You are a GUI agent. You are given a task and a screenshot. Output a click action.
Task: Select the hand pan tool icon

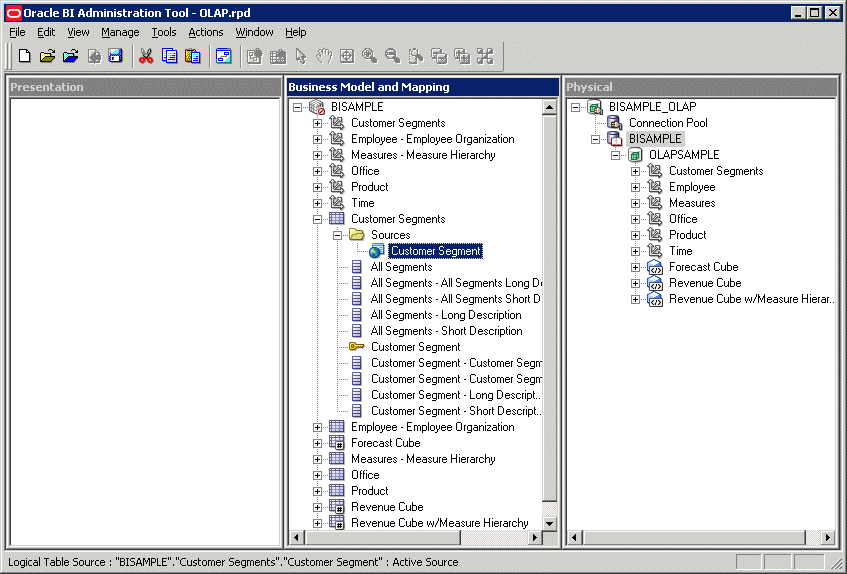[x=324, y=56]
